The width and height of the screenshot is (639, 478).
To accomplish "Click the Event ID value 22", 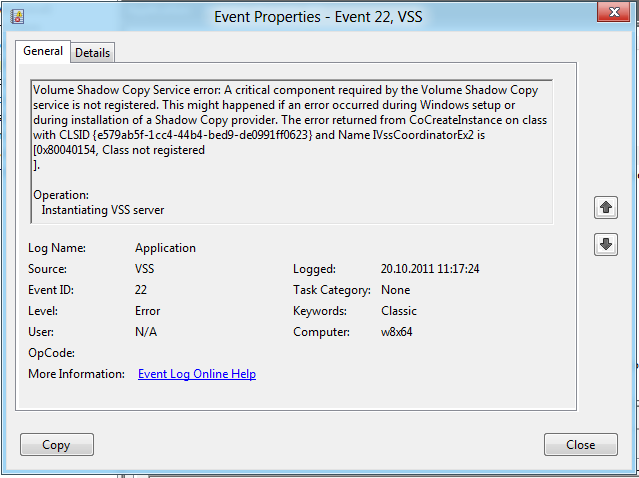I will (x=142, y=290).
